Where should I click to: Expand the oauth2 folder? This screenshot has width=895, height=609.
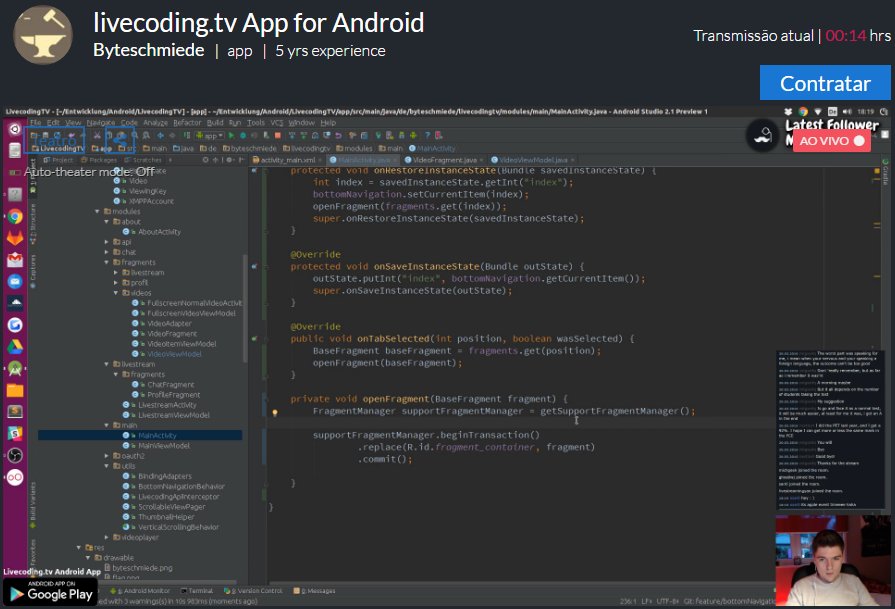(x=107, y=455)
